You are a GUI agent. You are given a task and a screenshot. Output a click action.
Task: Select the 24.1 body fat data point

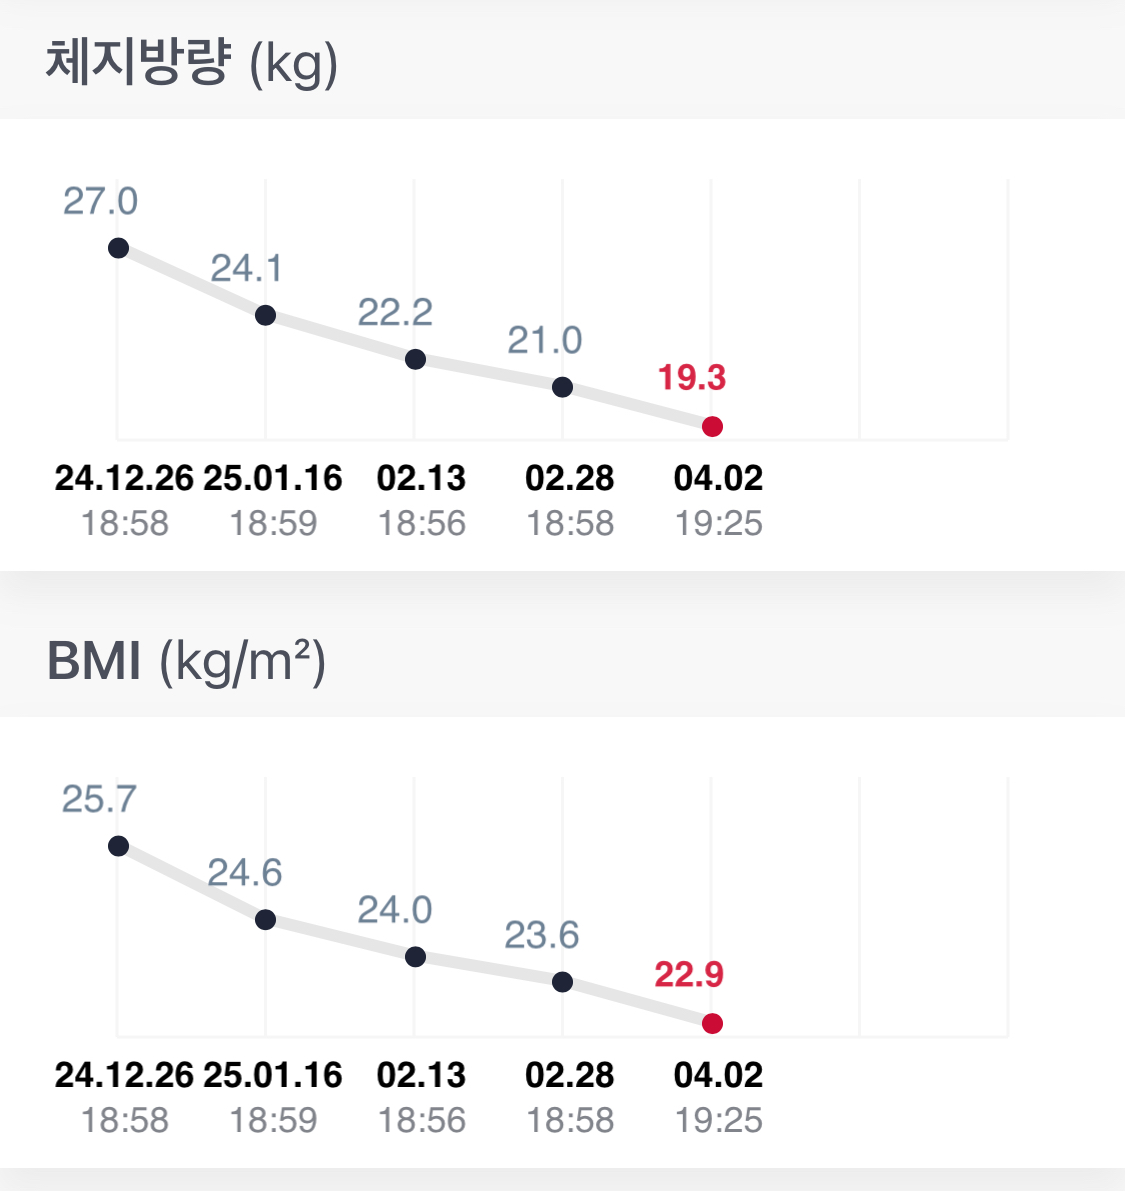pyautogui.click(x=265, y=314)
